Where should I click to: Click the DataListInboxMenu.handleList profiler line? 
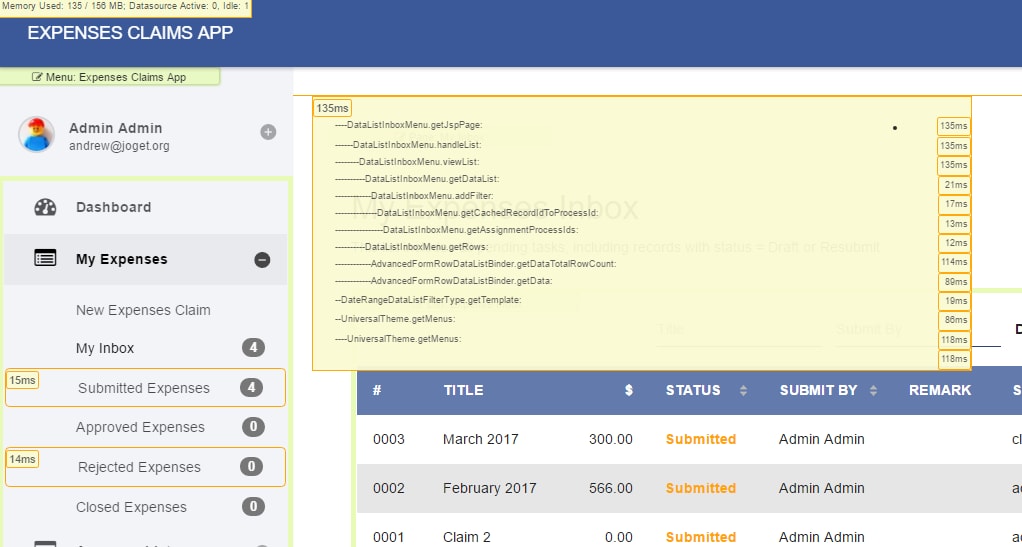(x=408, y=145)
